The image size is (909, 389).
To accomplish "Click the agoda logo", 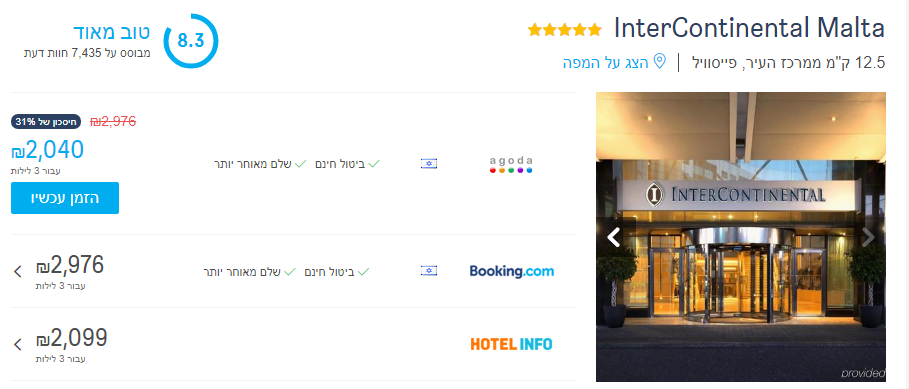I will 511,165.
